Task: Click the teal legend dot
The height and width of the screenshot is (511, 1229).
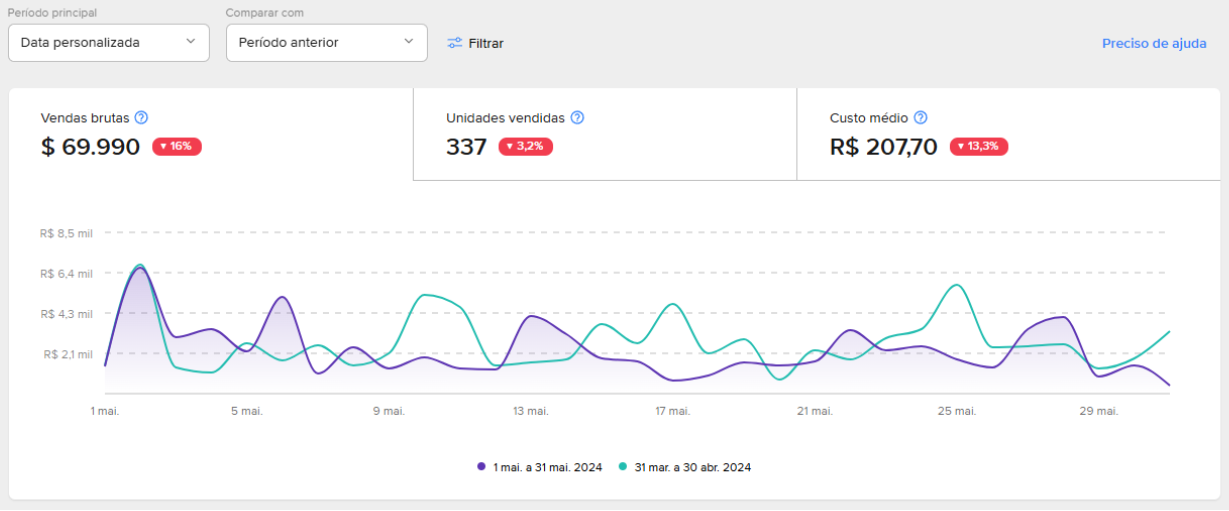Action: (623, 466)
